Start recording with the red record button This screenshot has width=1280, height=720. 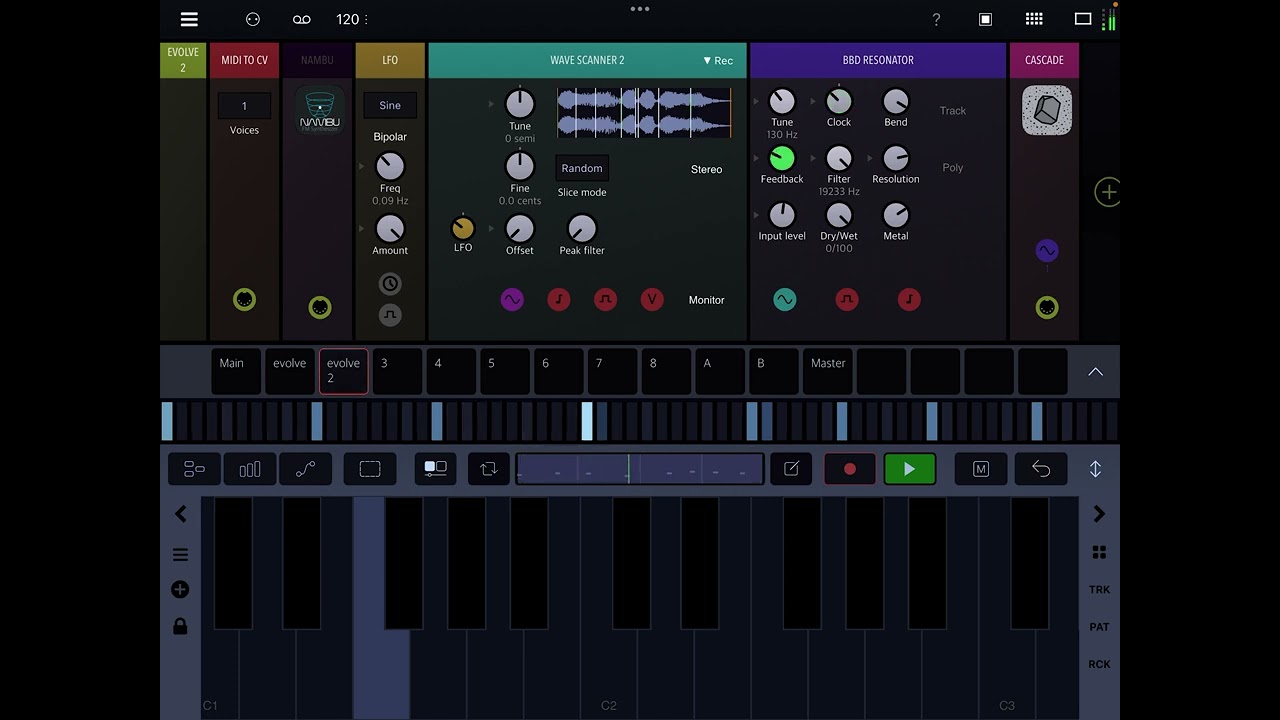[x=850, y=469]
